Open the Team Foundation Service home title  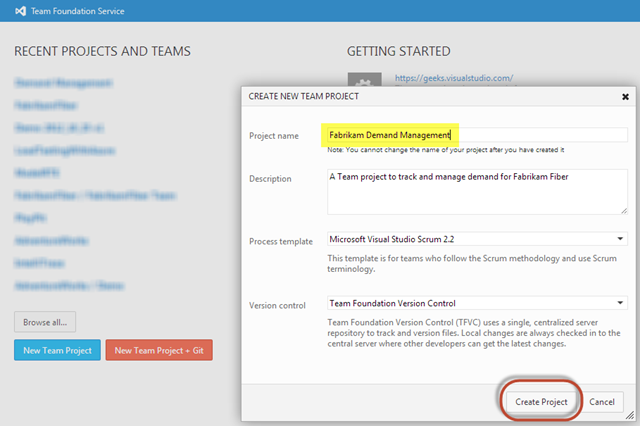[x=78, y=11]
